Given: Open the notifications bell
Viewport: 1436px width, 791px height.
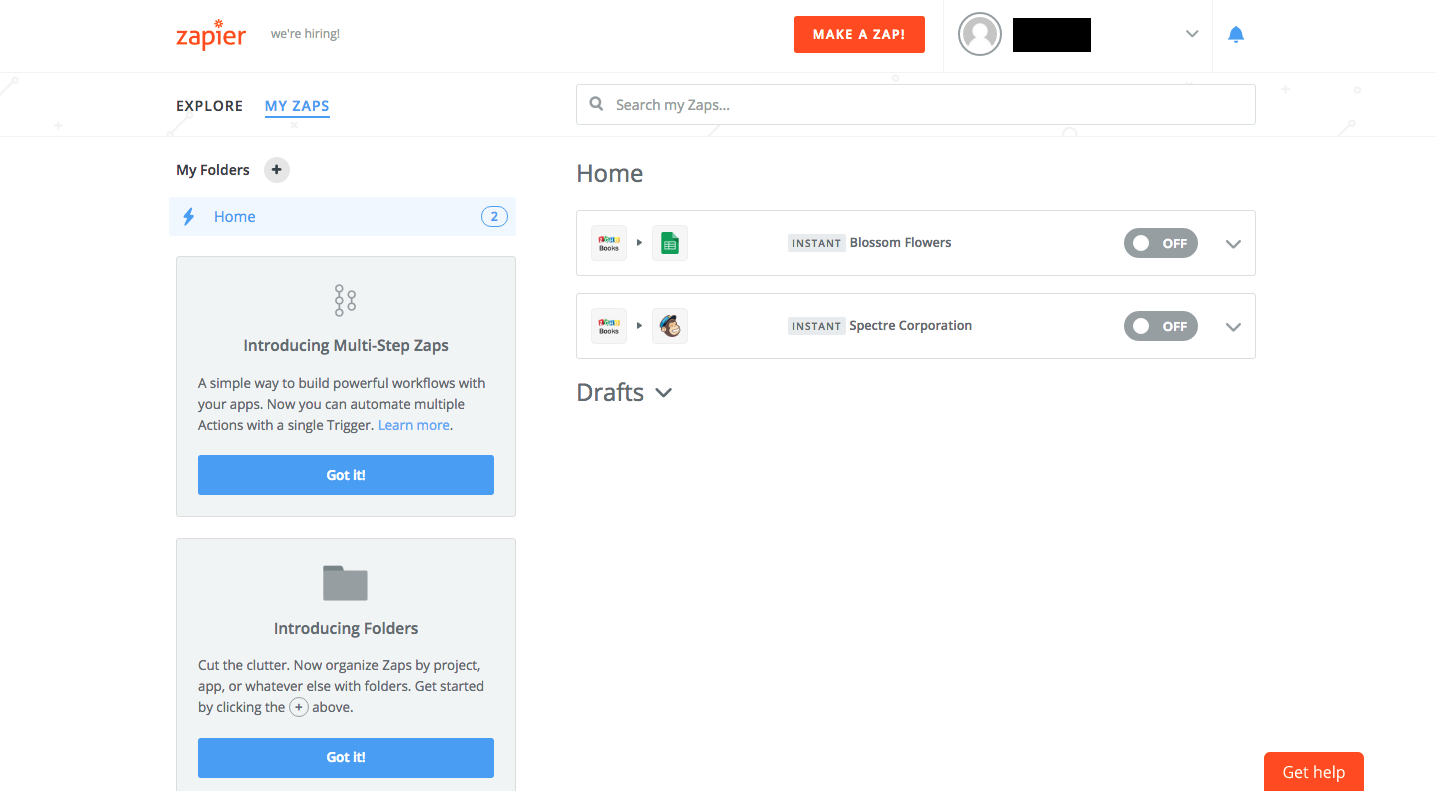Looking at the screenshot, I should coord(1236,35).
